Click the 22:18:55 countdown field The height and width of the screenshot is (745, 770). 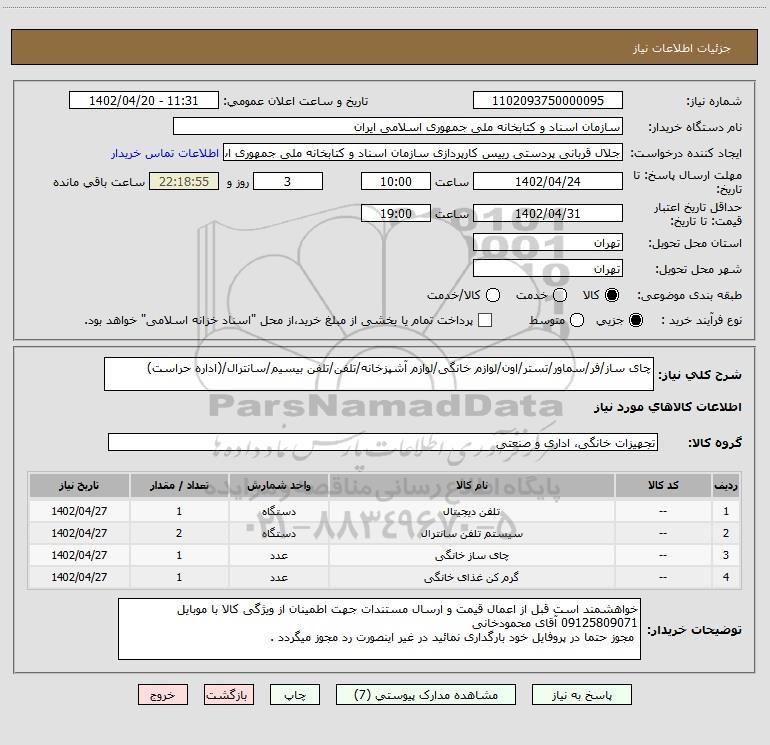tap(184, 181)
